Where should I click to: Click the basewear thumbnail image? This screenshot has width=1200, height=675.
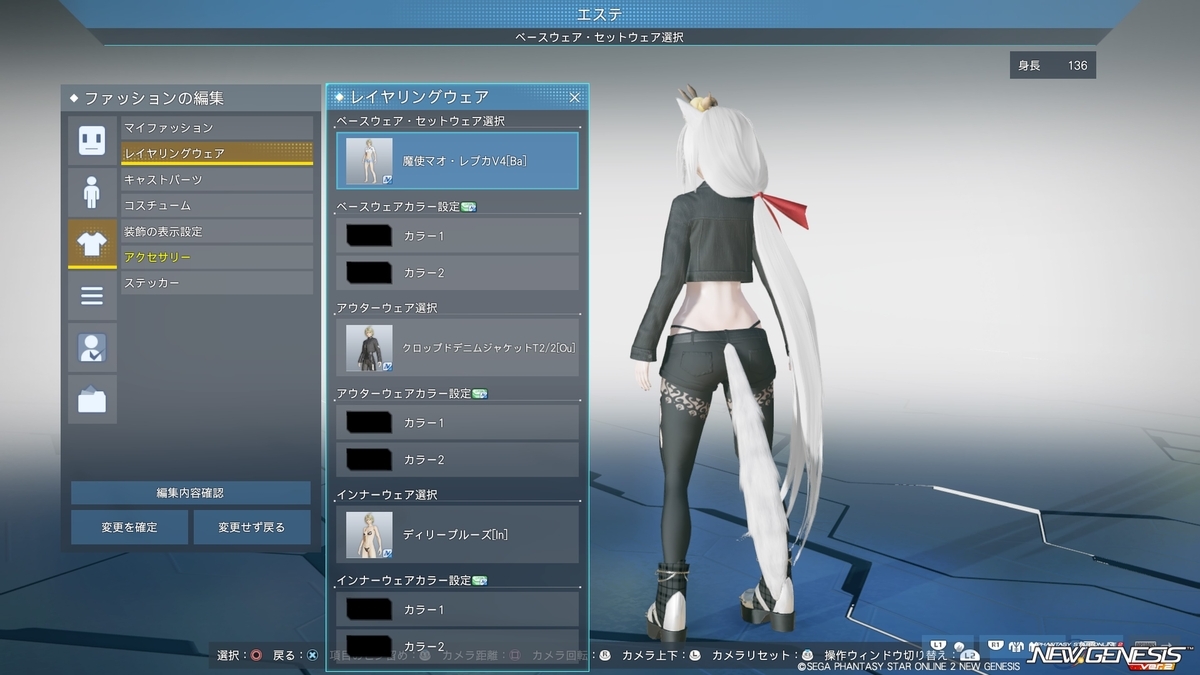click(x=369, y=161)
